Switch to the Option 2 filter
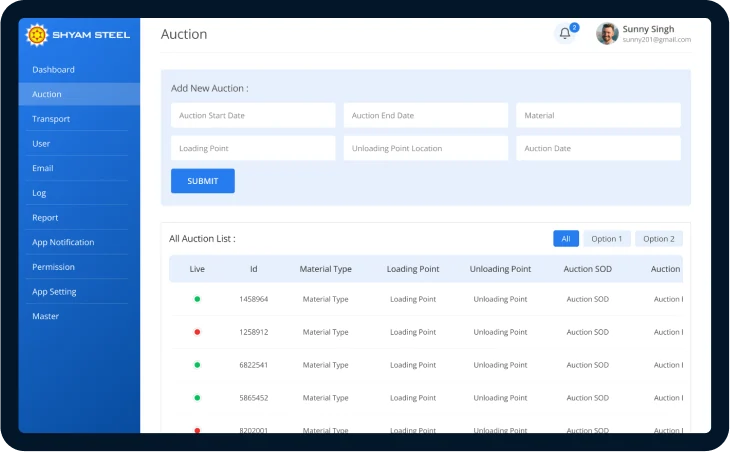The width and height of the screenshot is (730, 452). point(659,239)
